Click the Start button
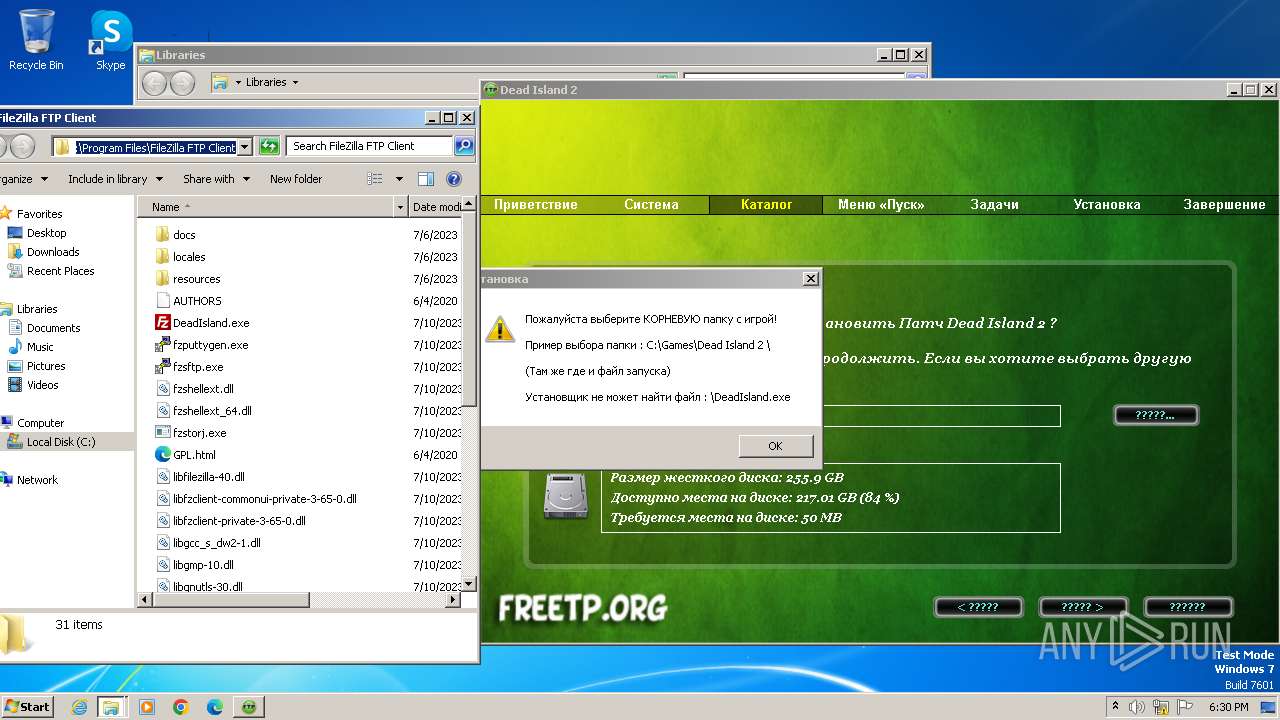The width and height of the screenshot is (1280, 720). 28,707
